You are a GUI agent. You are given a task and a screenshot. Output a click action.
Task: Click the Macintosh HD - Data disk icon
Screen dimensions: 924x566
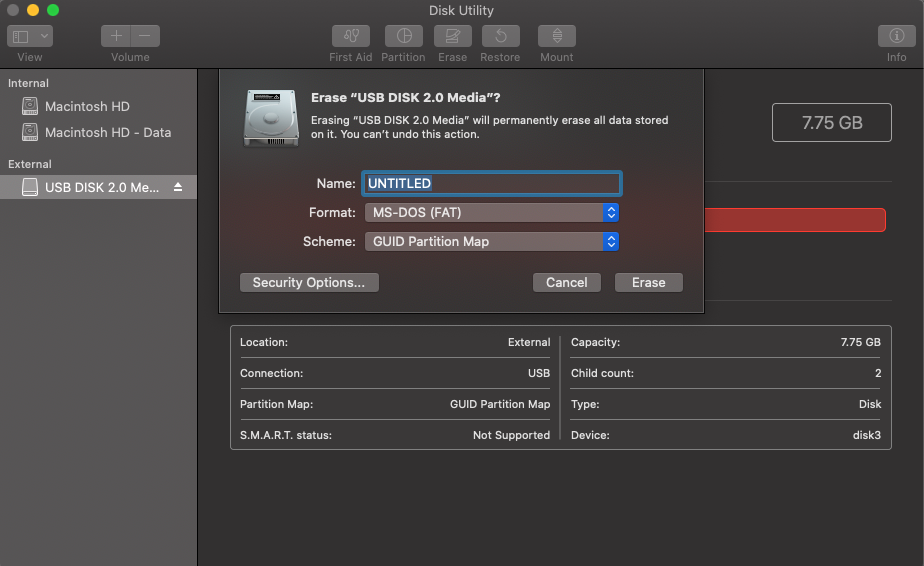click(x=29, y=132)
